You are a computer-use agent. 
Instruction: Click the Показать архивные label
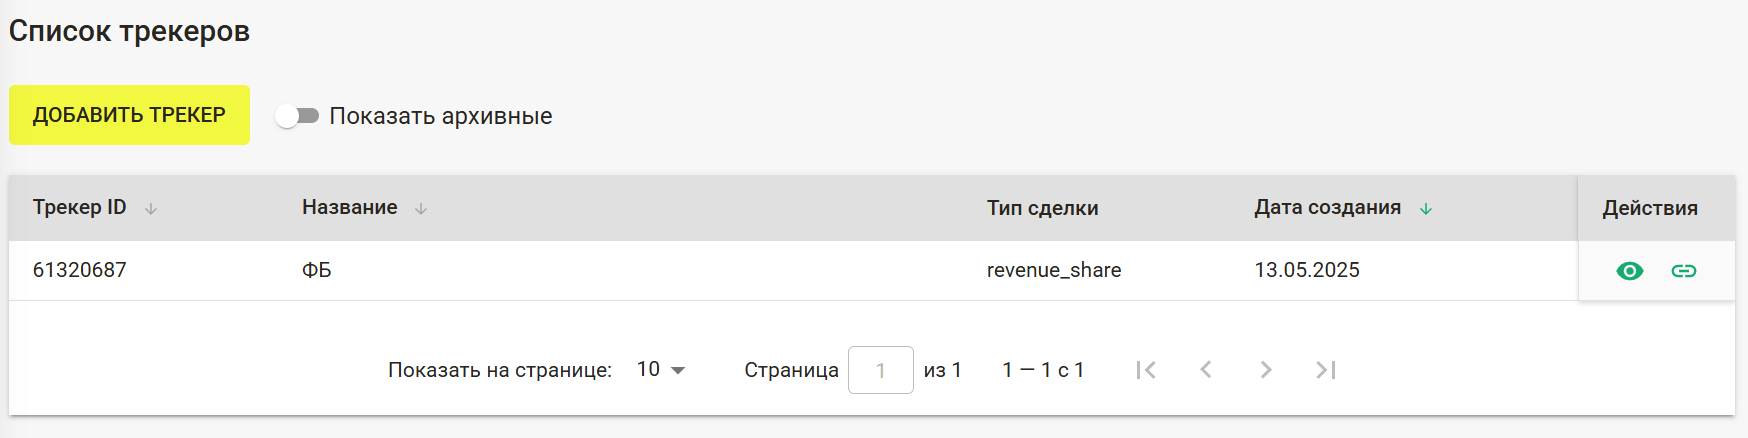[x=441, y=116]
